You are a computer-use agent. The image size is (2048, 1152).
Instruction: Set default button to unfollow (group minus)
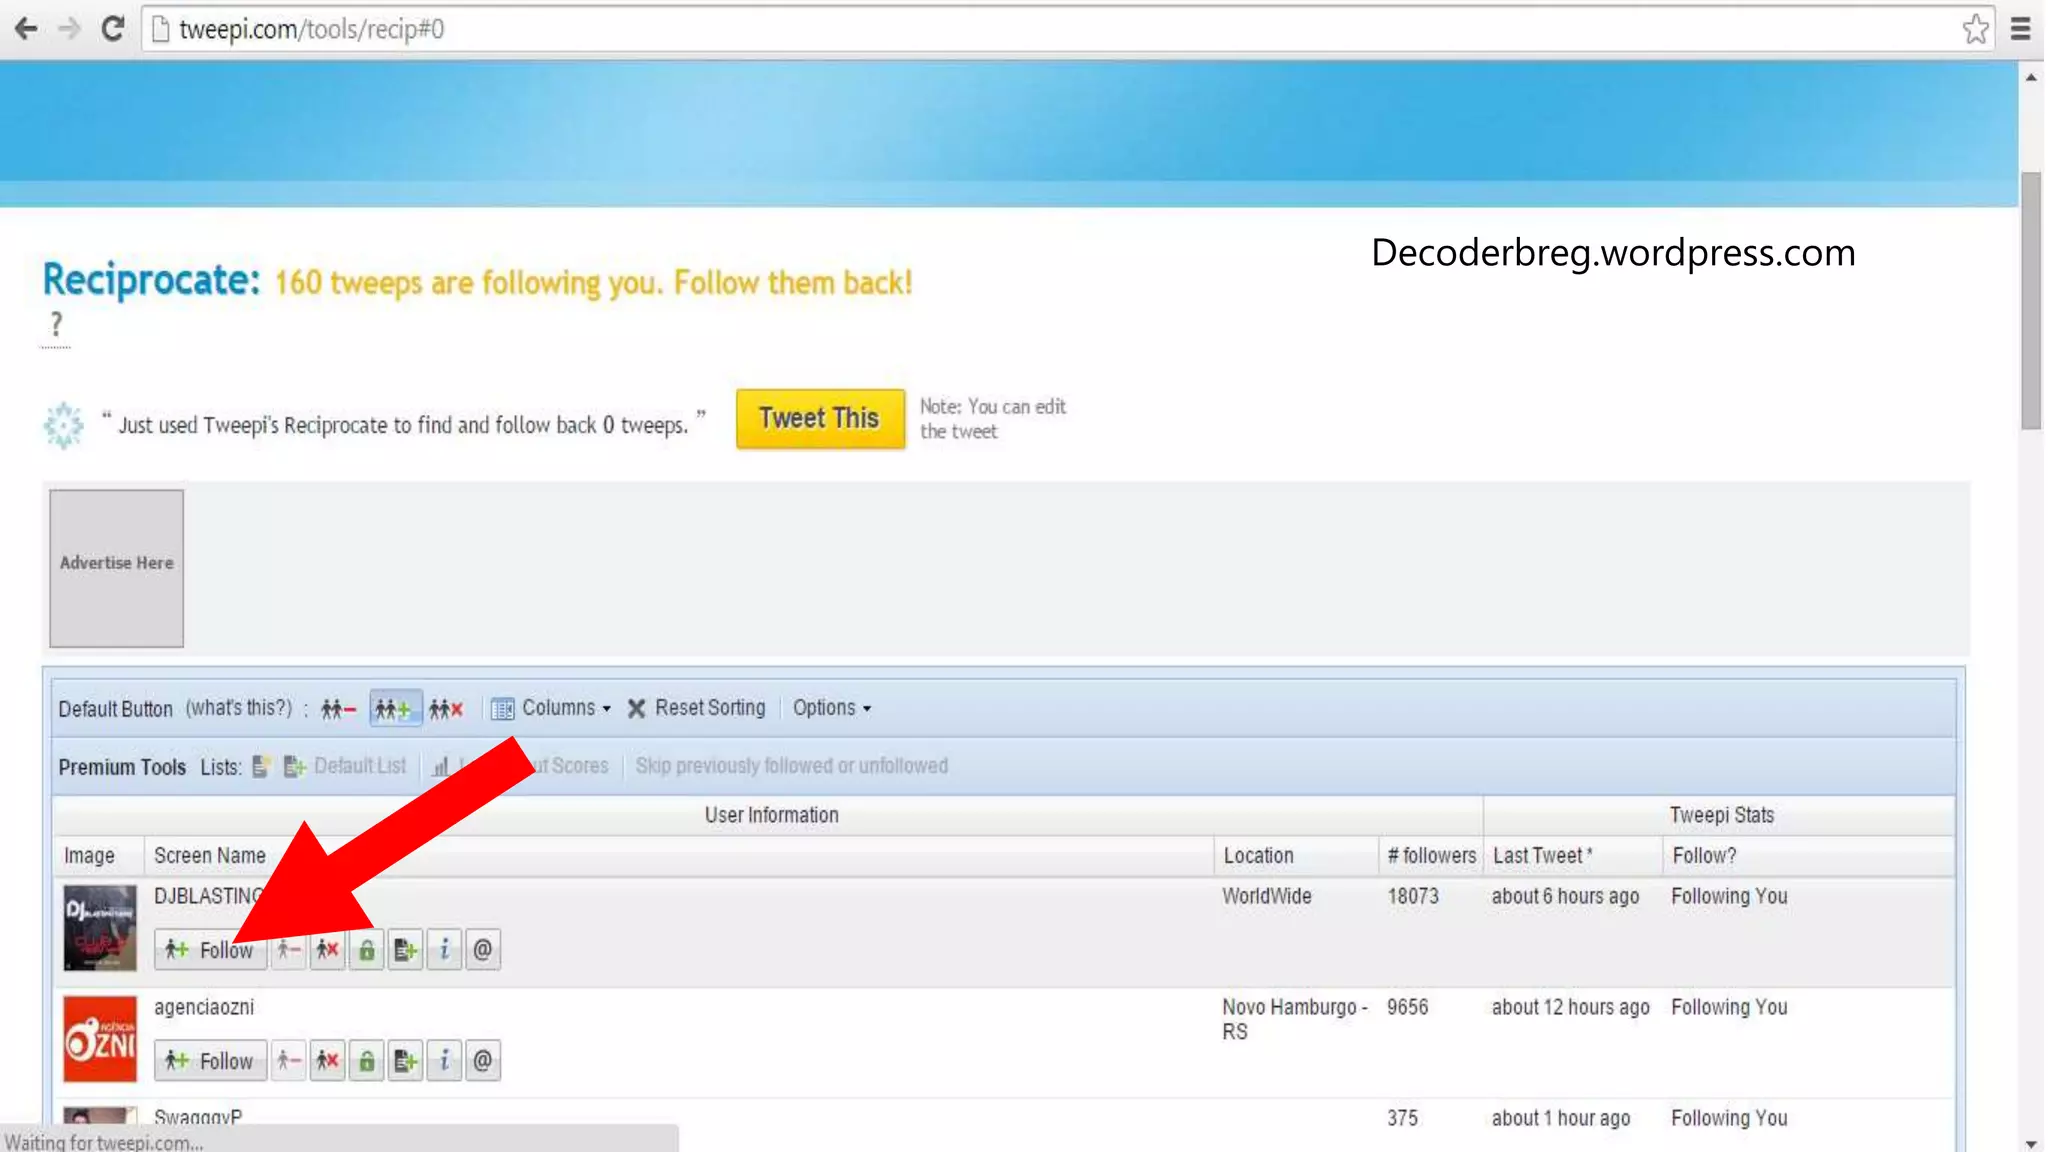[x=338, y=709]
